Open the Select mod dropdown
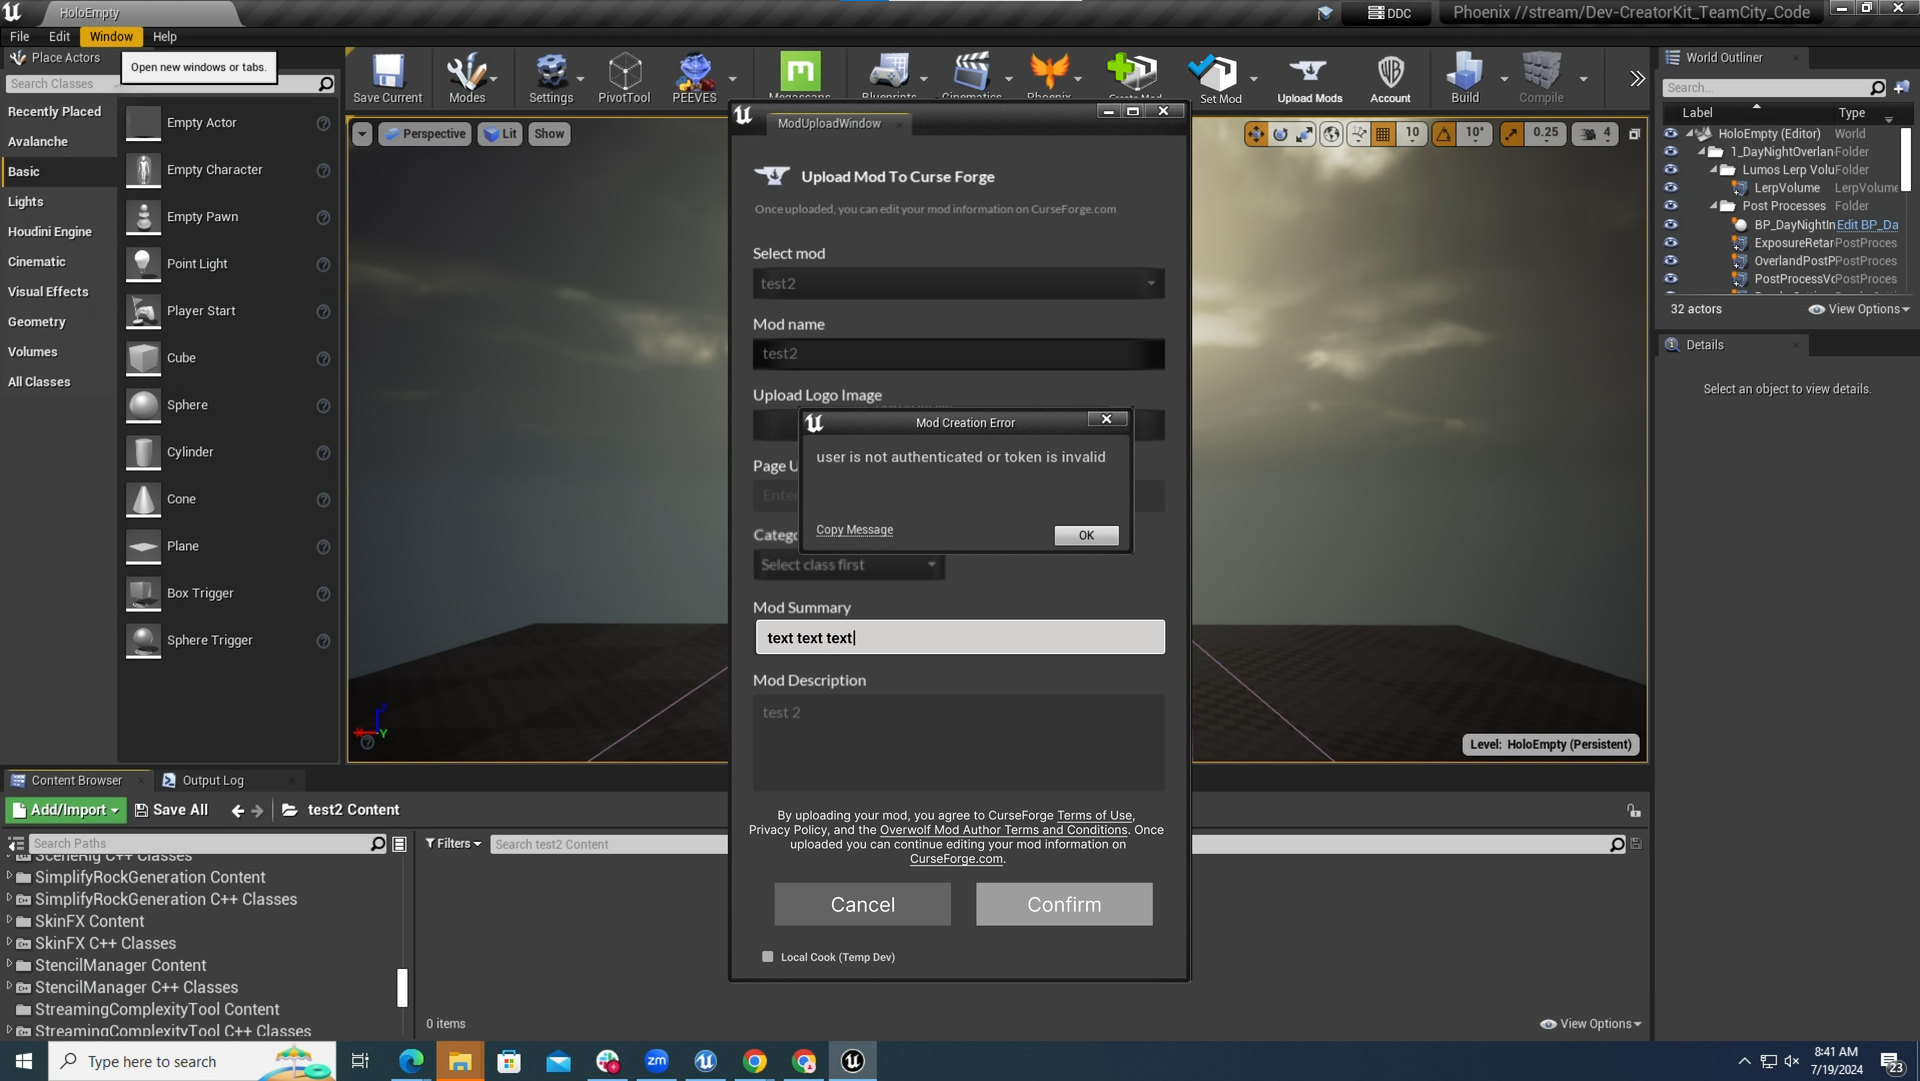This screenshot has width=1920, height=1081. [958, 283]
